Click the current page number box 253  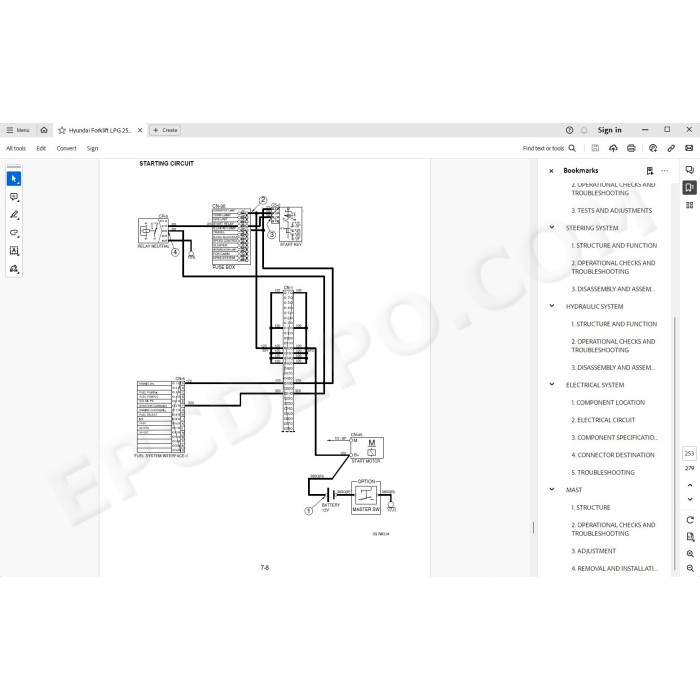(x=689, y=453)
